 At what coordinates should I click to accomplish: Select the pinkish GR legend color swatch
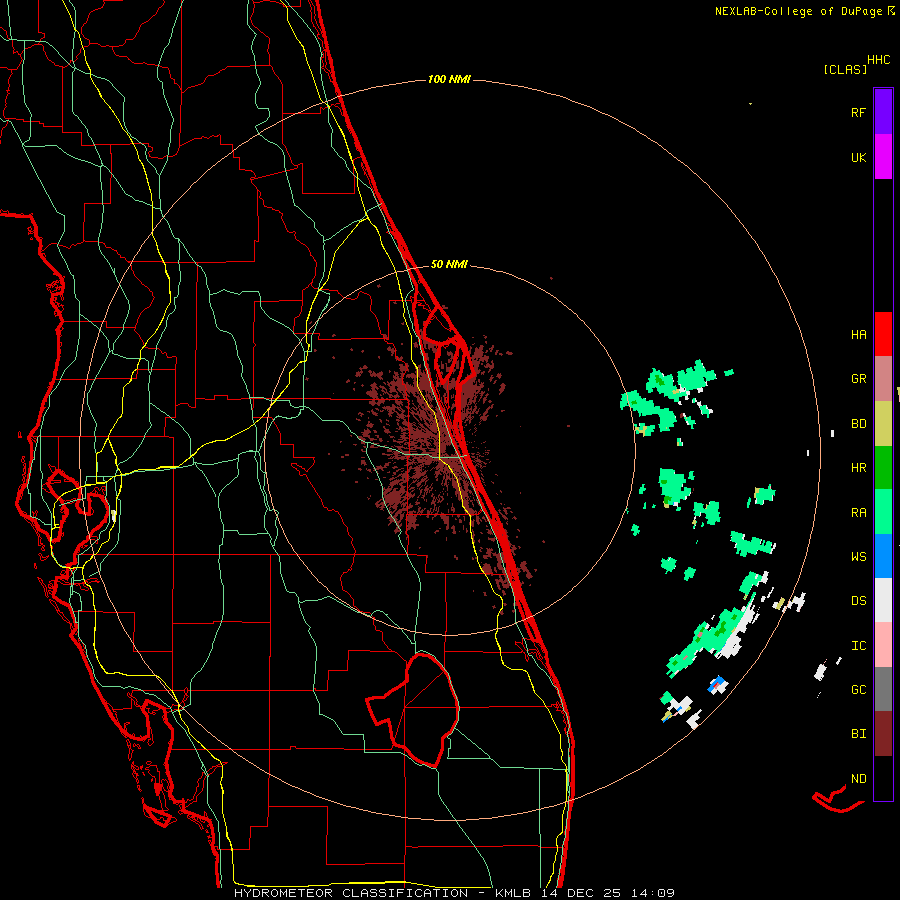click(883, 379)
